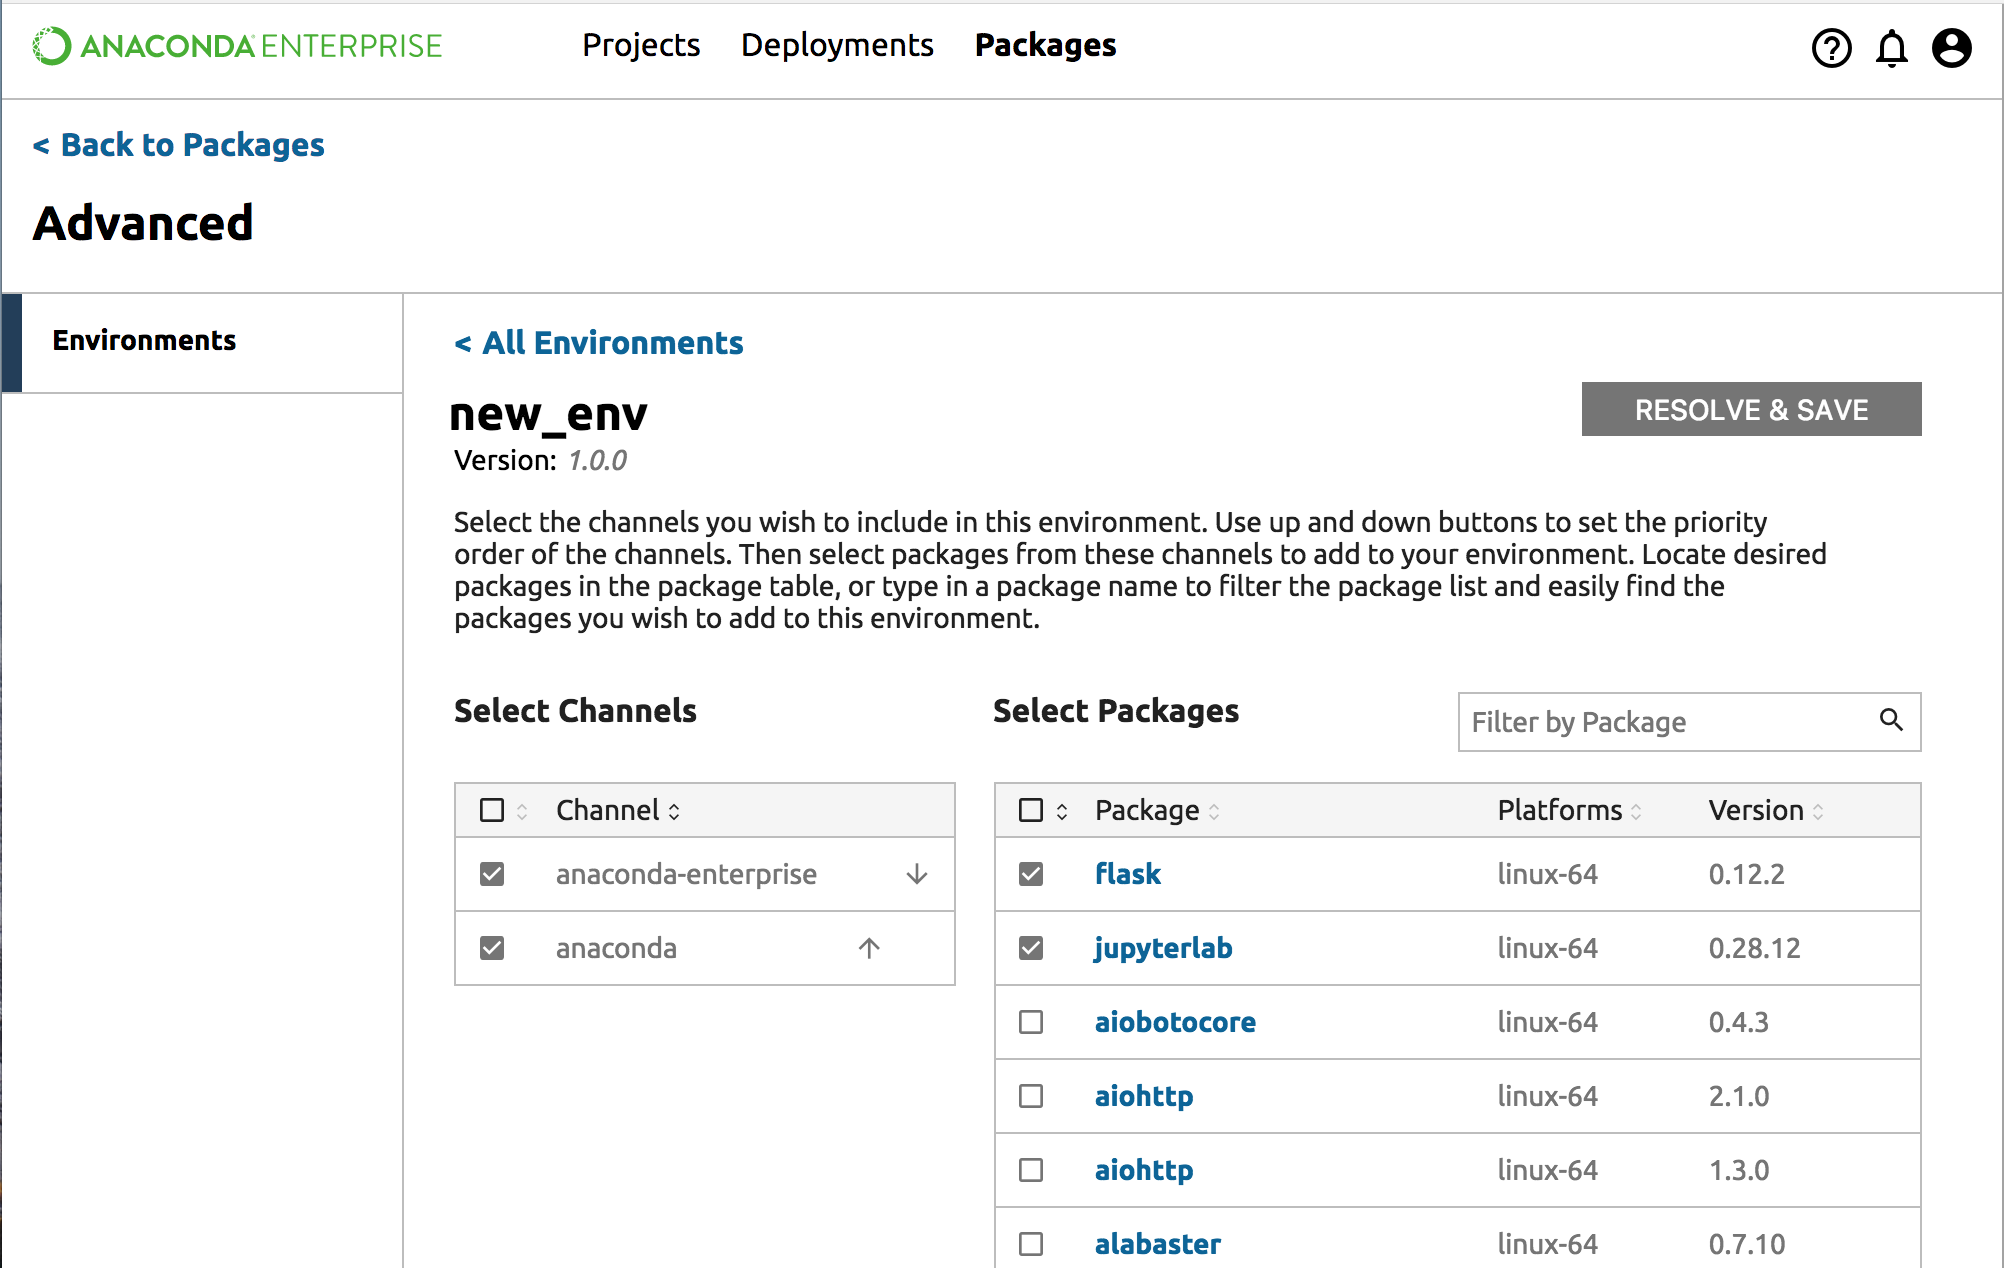Viewport: 2004px width, 1268px height.
Task: Click the RESOLVE & SAVE button
Action: coord(1750,409)
